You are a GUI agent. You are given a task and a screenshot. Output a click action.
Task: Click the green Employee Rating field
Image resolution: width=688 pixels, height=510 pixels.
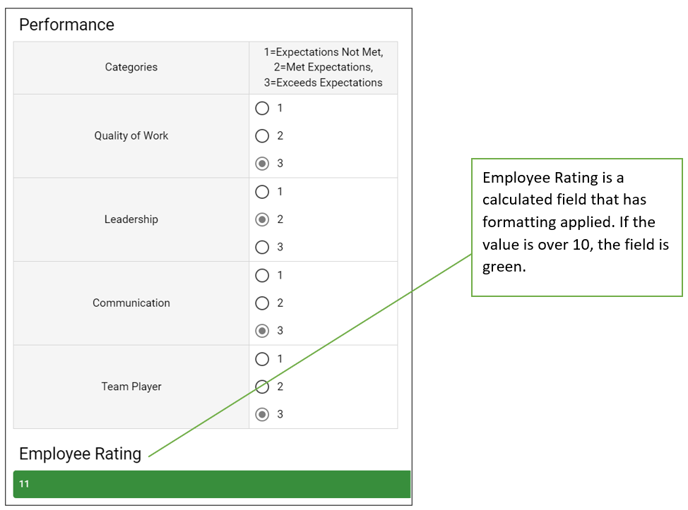(211, 484)
